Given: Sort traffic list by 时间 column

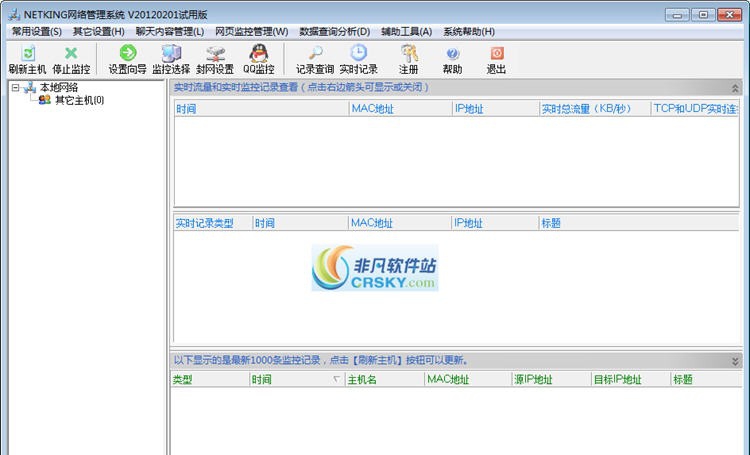Looking at the screenshot, I should (261, 109).
